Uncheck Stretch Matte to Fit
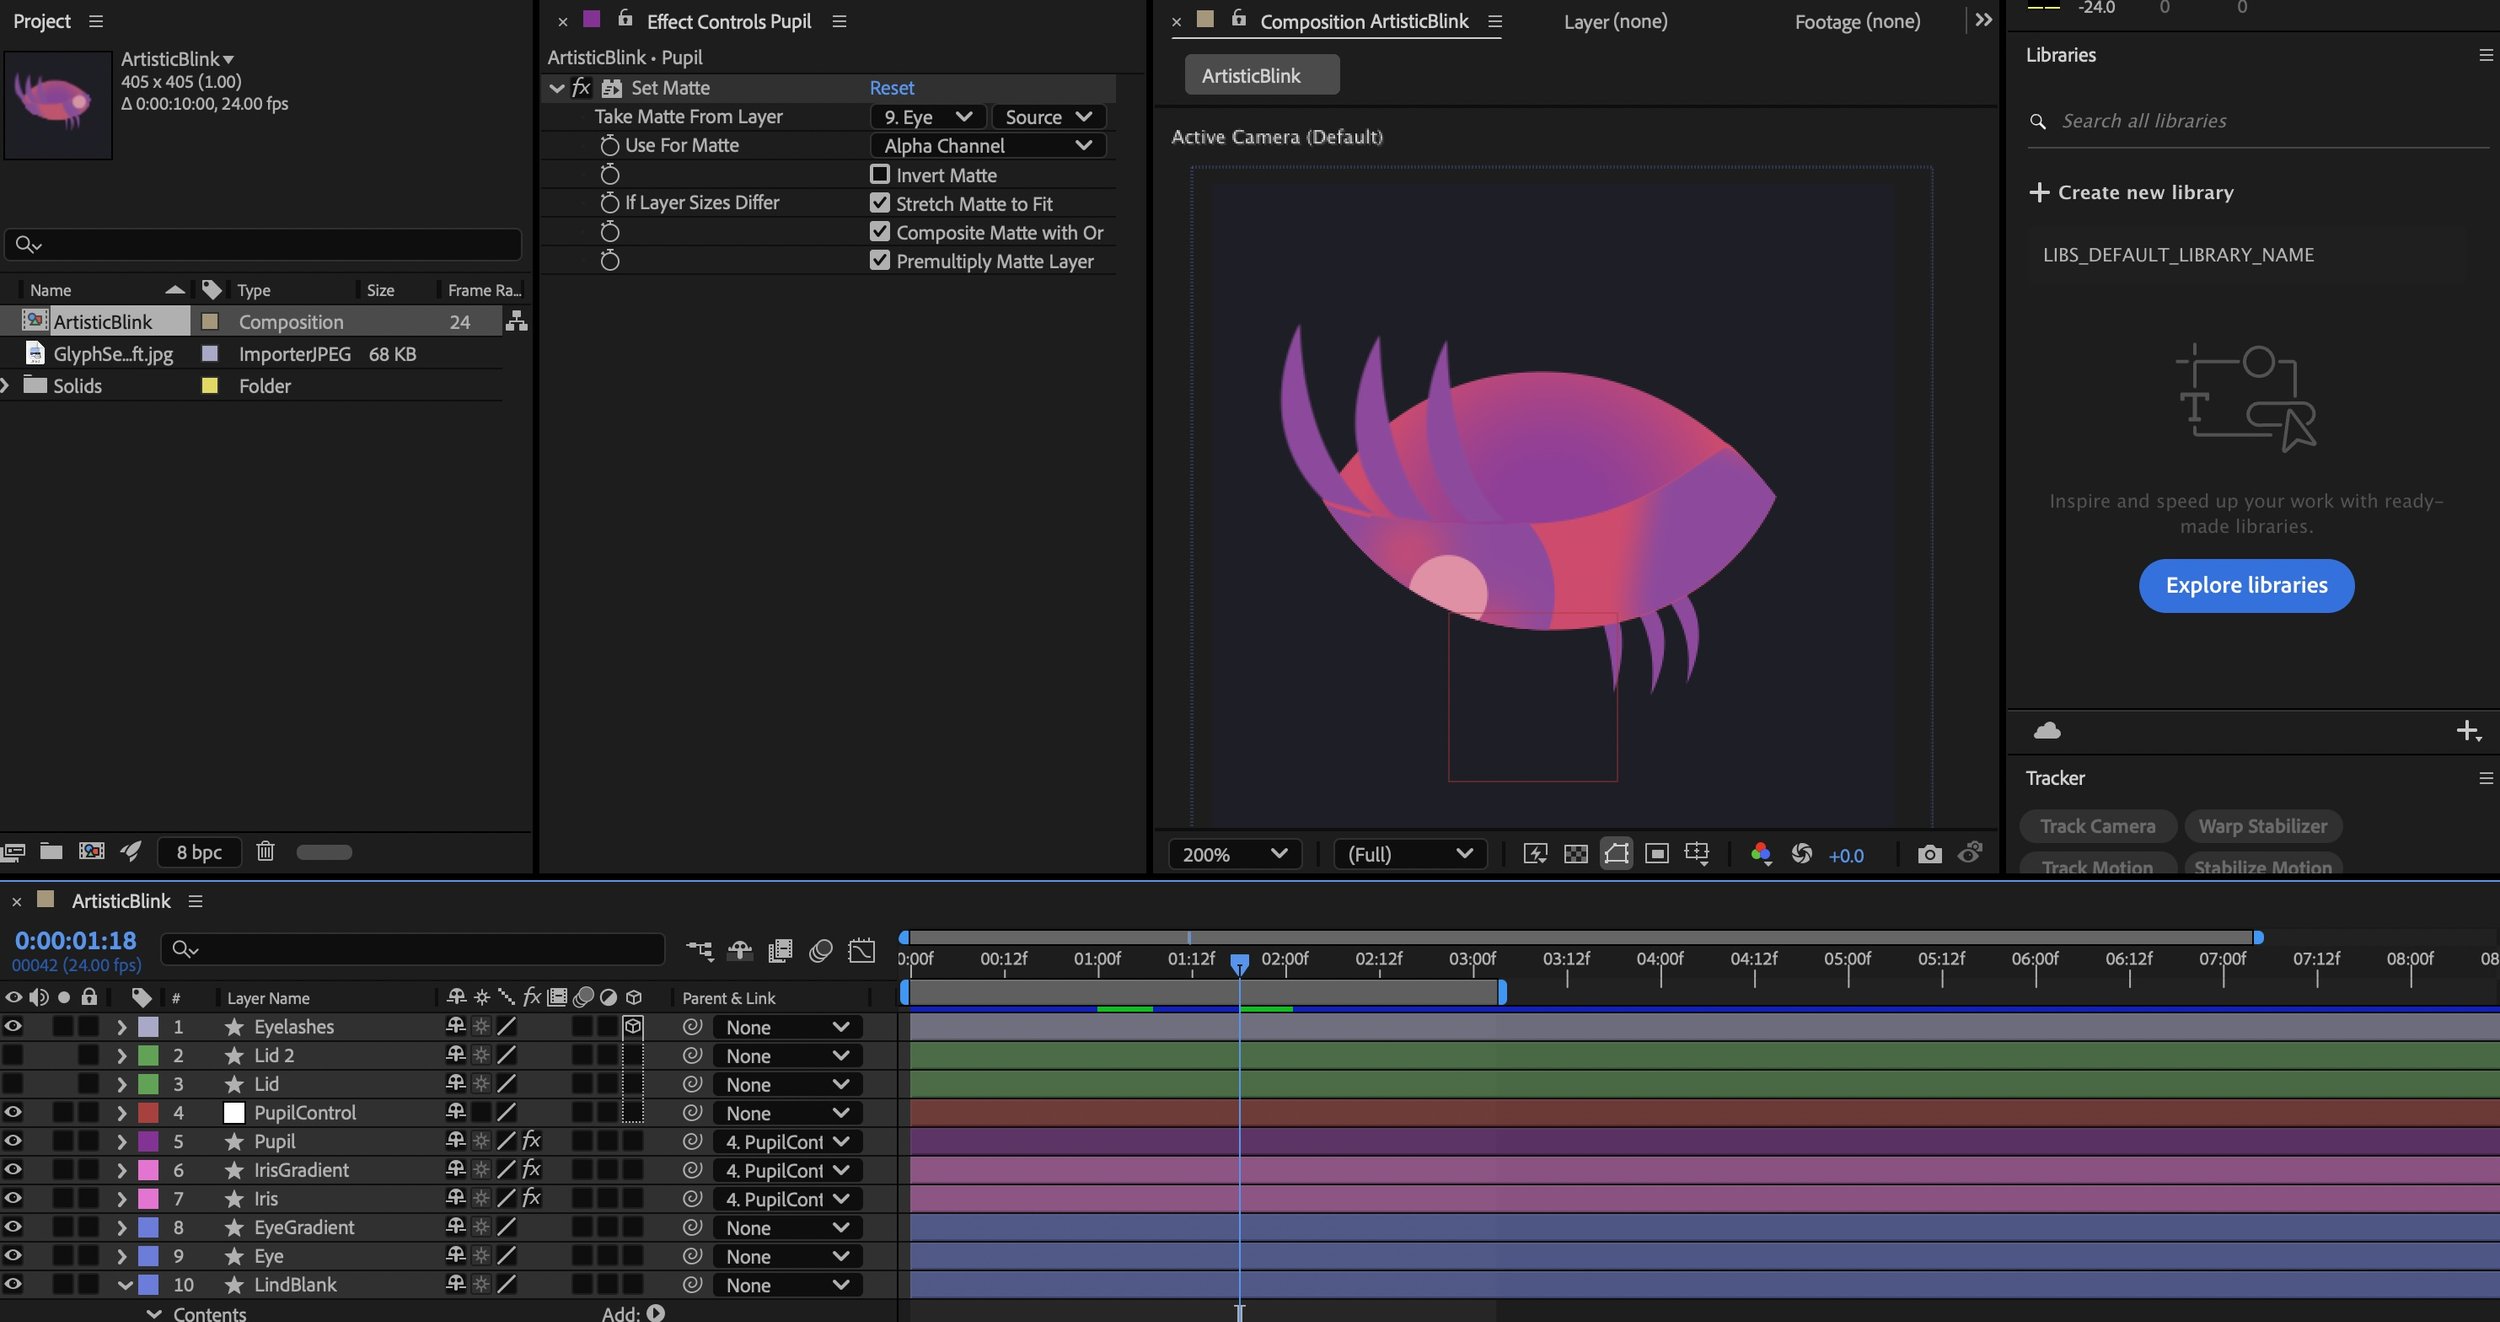 (880, 203)
